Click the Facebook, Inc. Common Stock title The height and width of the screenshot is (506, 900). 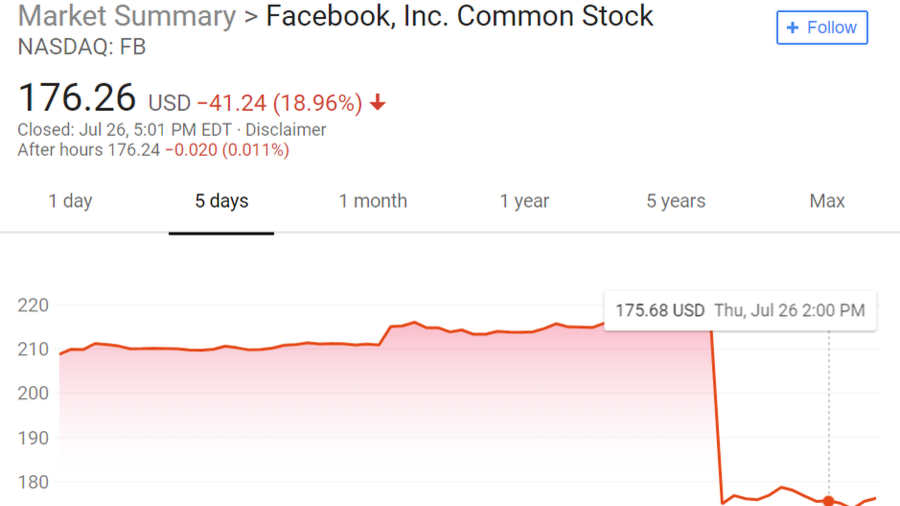(459, 16)
